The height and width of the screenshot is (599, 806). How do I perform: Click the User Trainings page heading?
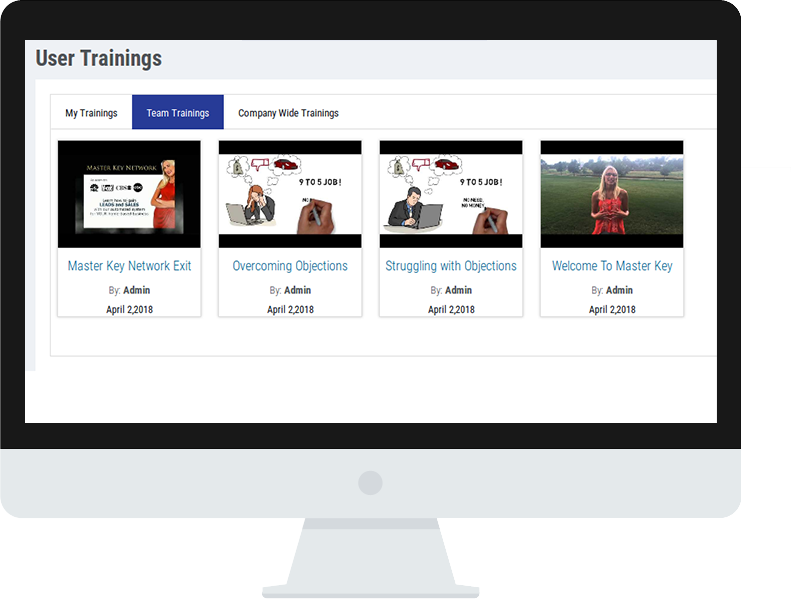click(x=99, y=58)
